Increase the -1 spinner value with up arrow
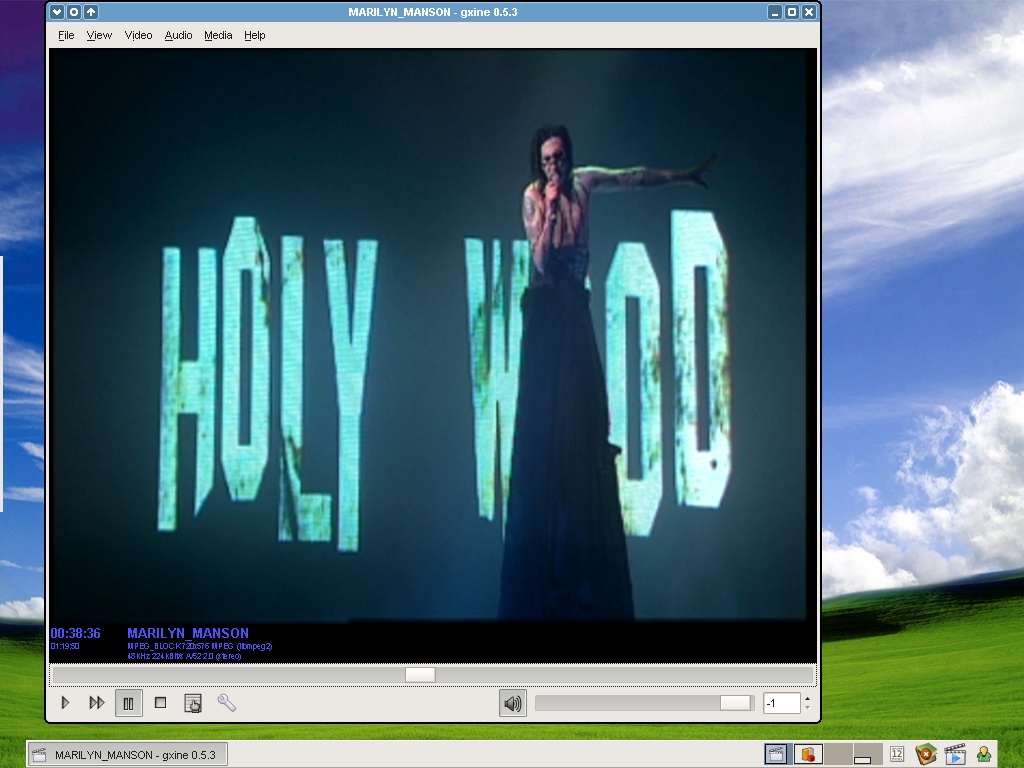Screen dimensions: 1024x768 pos(808,699)
